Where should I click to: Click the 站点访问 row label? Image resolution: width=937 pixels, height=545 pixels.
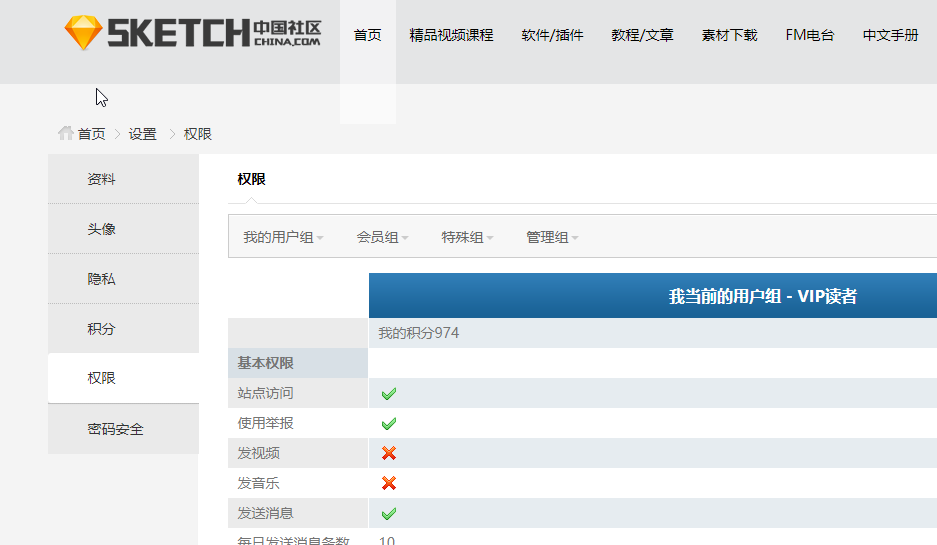[265, 393]
